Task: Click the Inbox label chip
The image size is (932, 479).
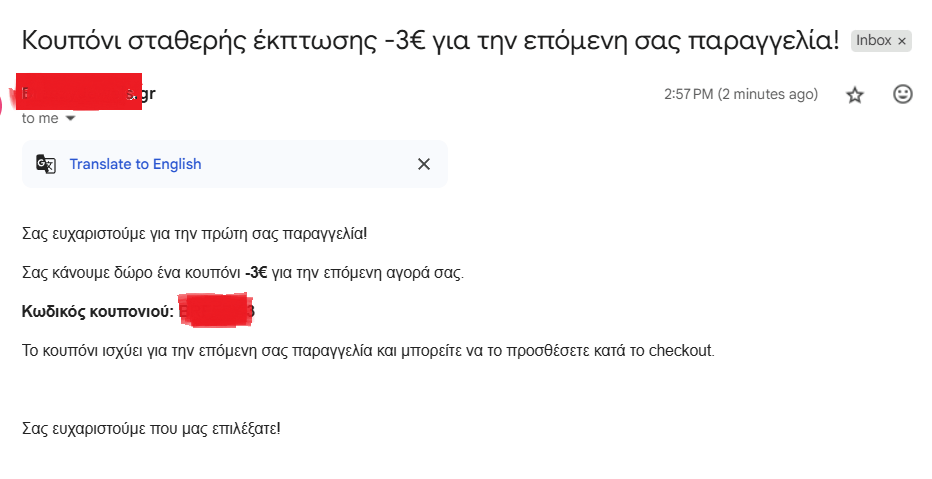Action: pos(872,41)
